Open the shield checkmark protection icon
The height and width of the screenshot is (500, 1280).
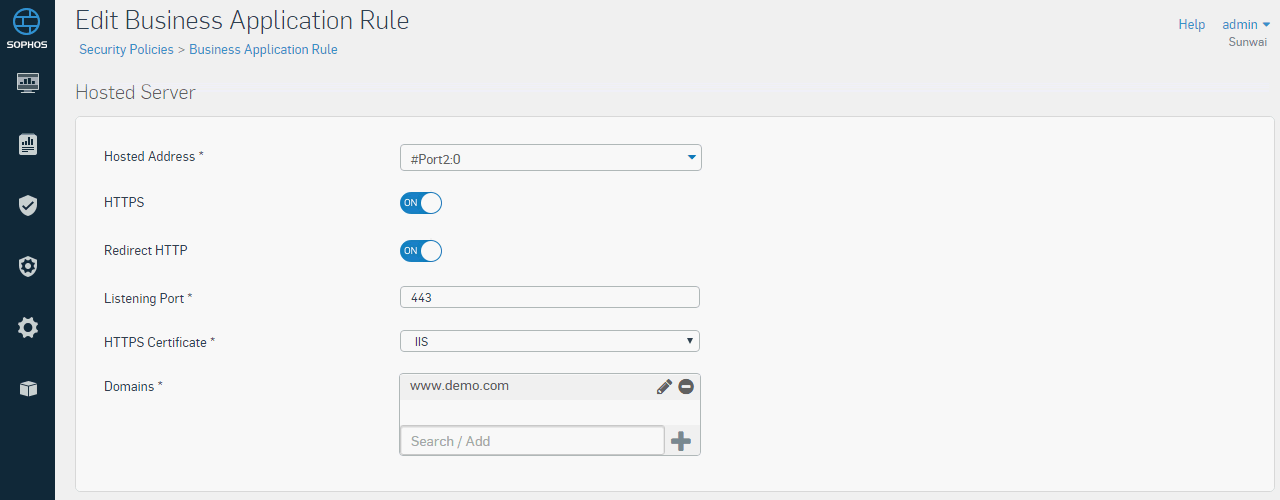[x=28, y=206]
